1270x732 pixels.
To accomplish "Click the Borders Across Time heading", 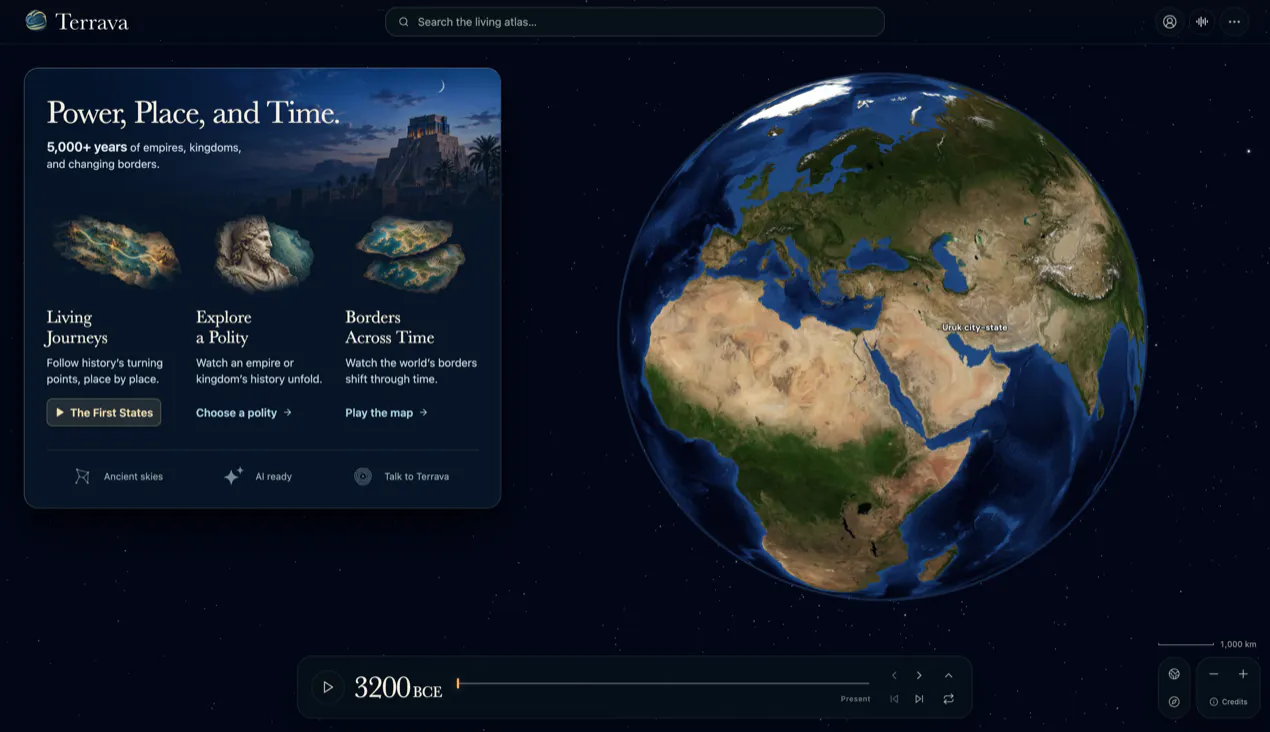I will 390,327.
